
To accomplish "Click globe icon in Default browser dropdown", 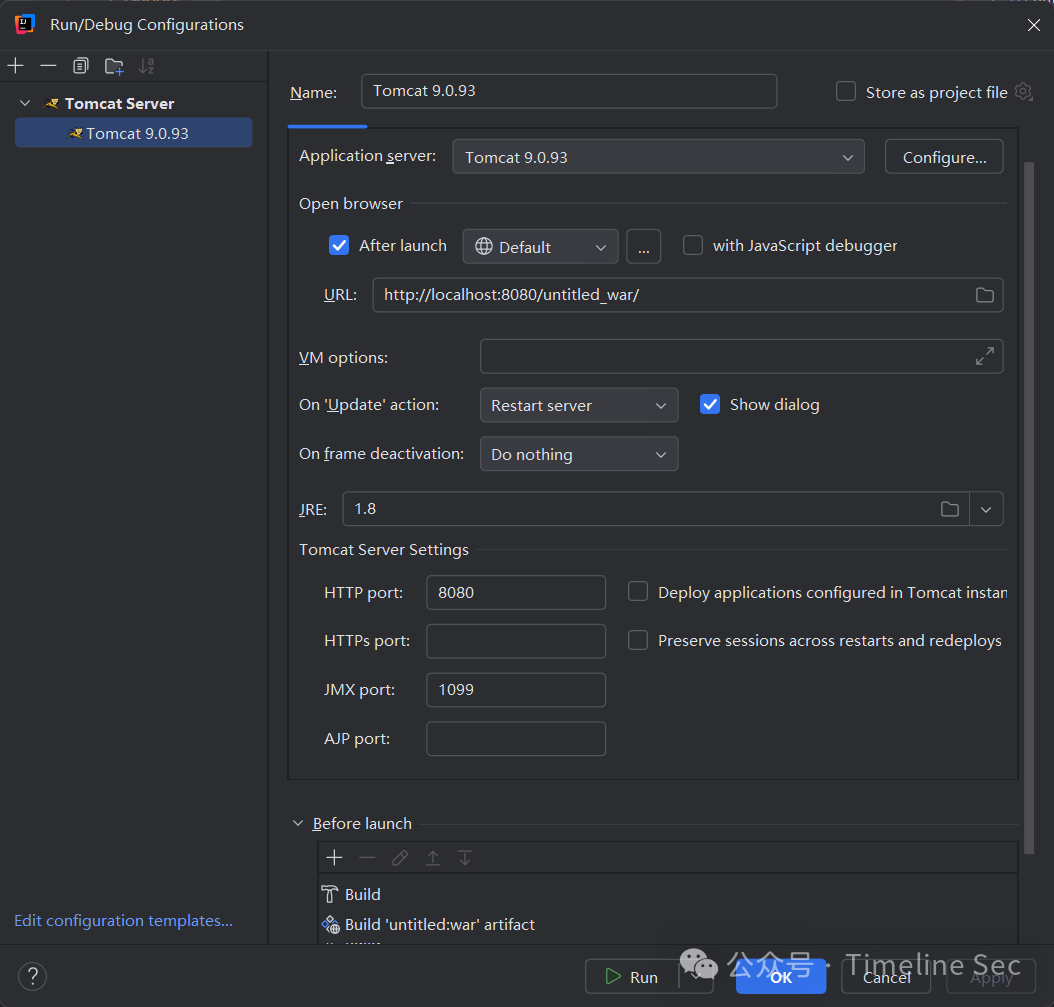I will click(x=484, y=247).
